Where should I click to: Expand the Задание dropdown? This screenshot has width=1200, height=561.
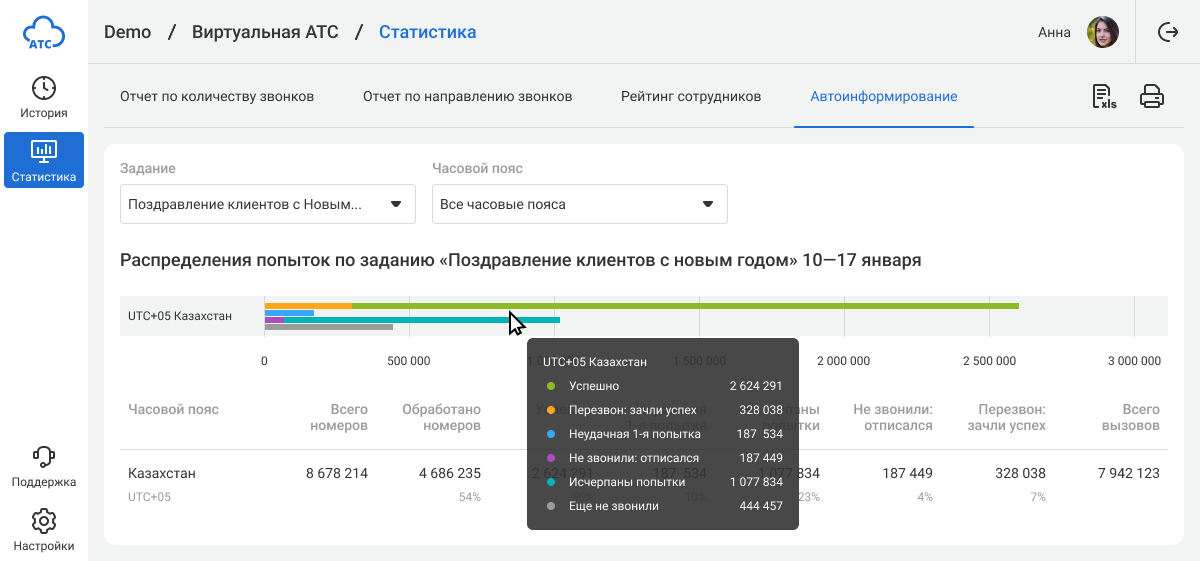pos(267,204)
